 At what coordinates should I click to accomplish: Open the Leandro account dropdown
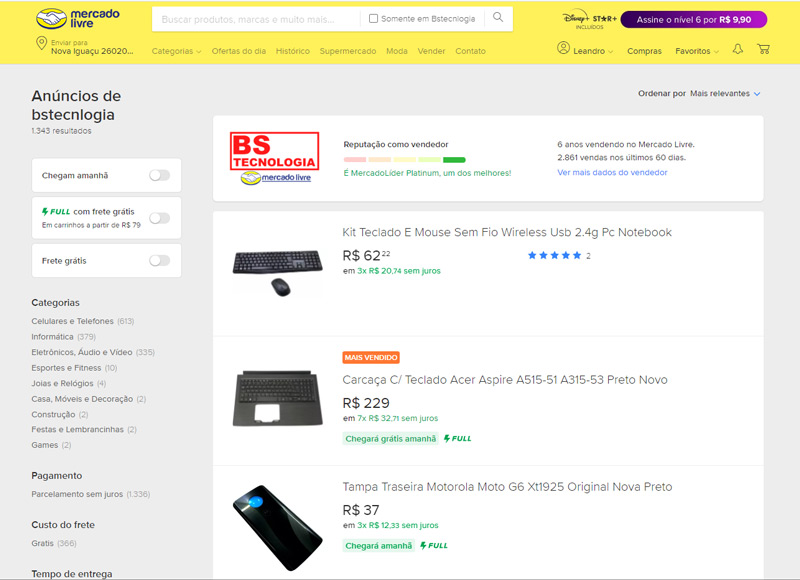pyautogui.click(x=593, y=51)
